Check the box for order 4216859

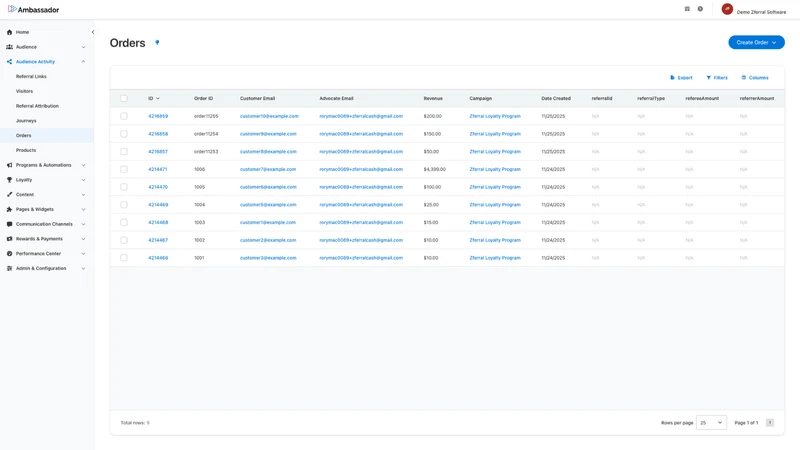(x=124, y=116)
